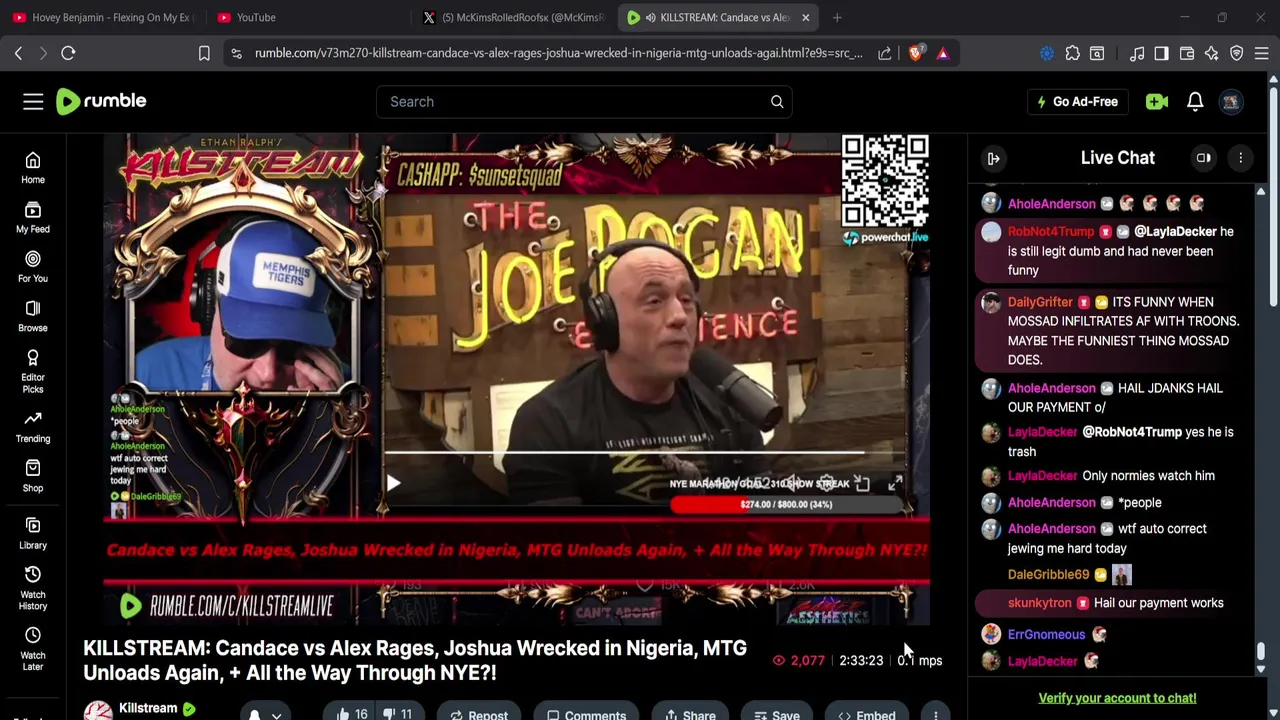Collapse the Live Chat panel
This screenshot has height=720, width=1280.
point(993,158)
